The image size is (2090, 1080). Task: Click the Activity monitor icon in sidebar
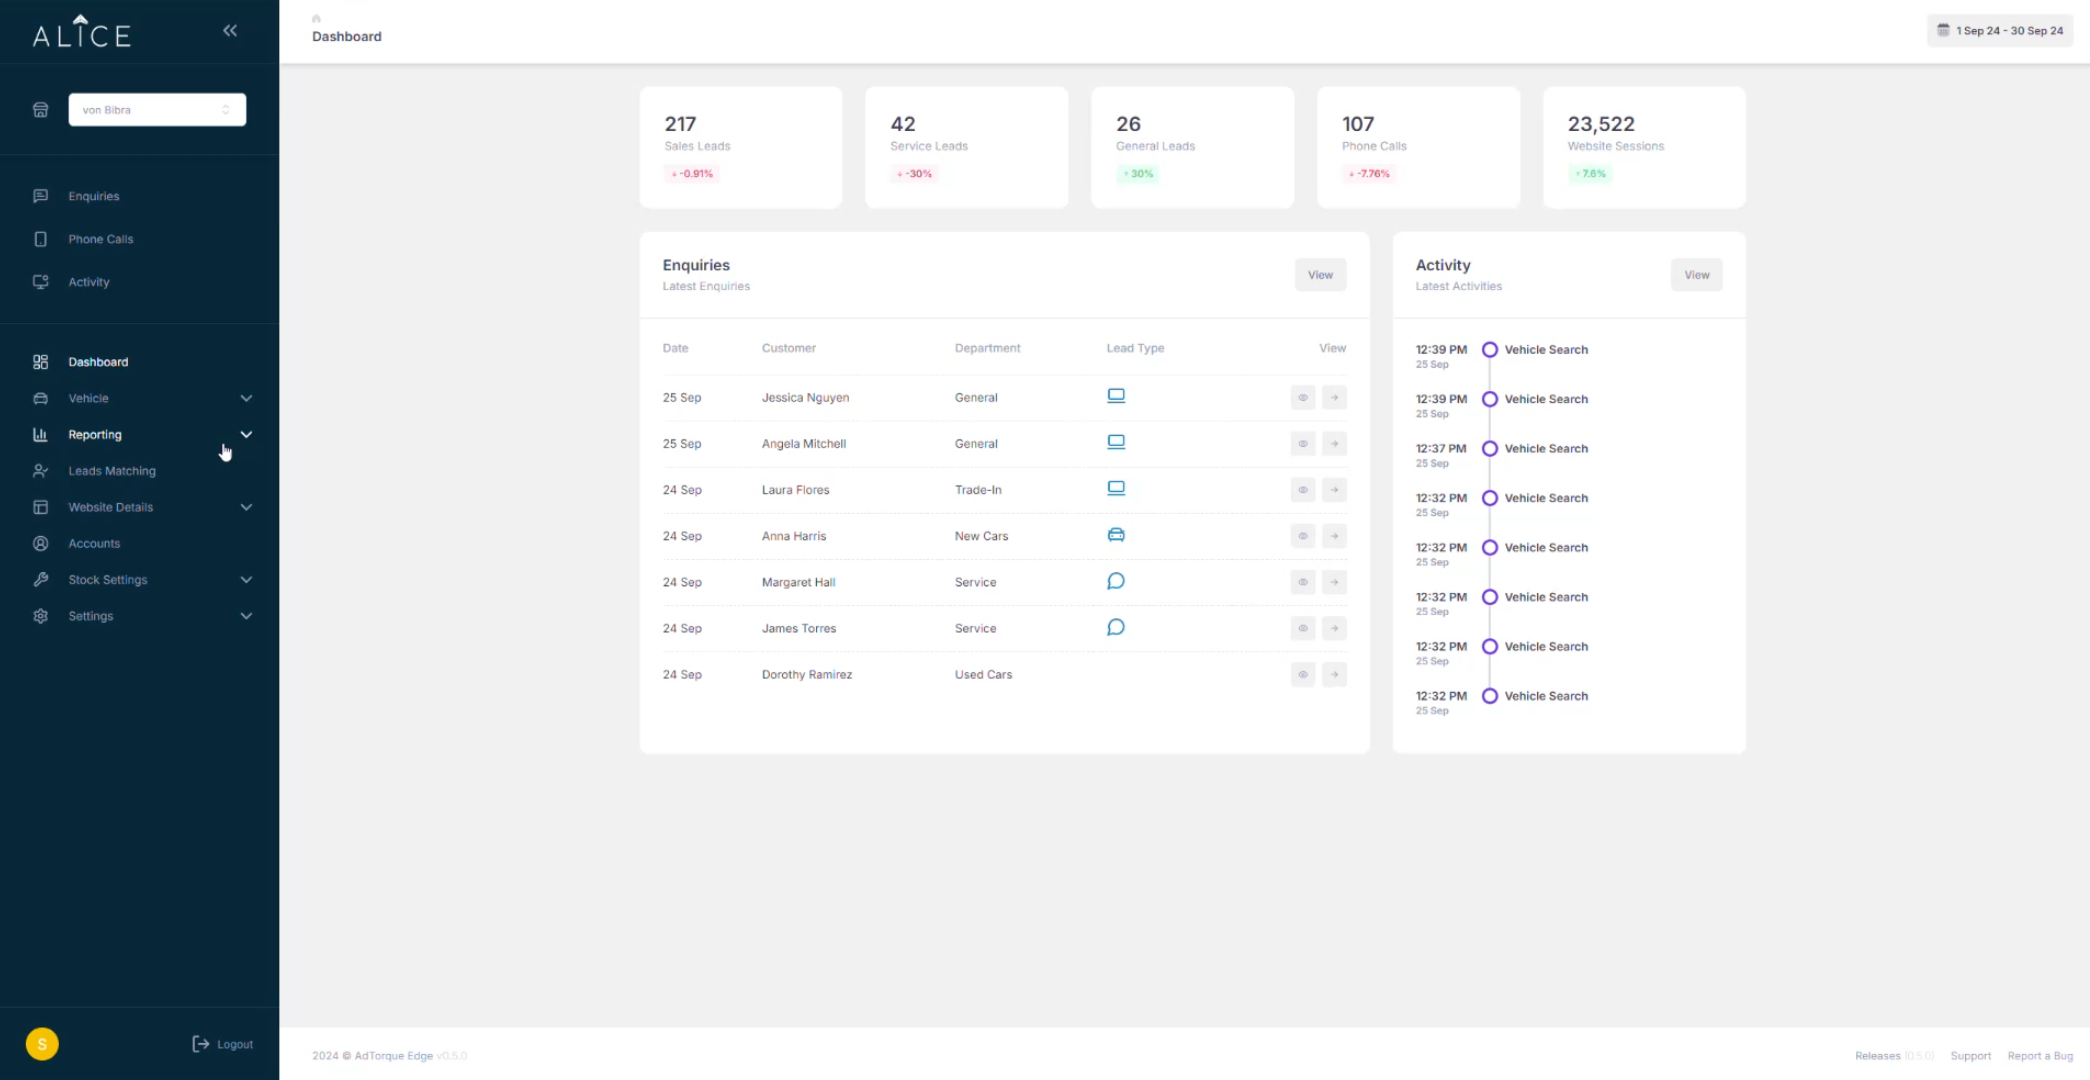coord(40,282)
